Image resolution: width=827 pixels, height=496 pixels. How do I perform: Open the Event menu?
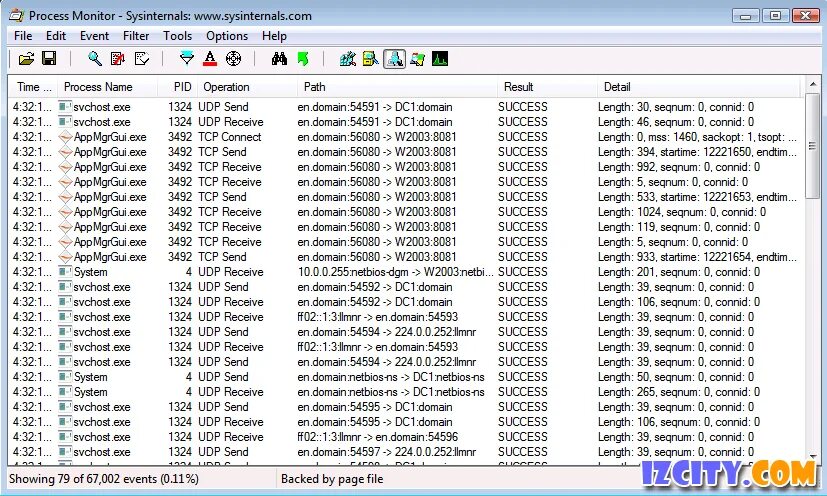[x=94, y=36]
